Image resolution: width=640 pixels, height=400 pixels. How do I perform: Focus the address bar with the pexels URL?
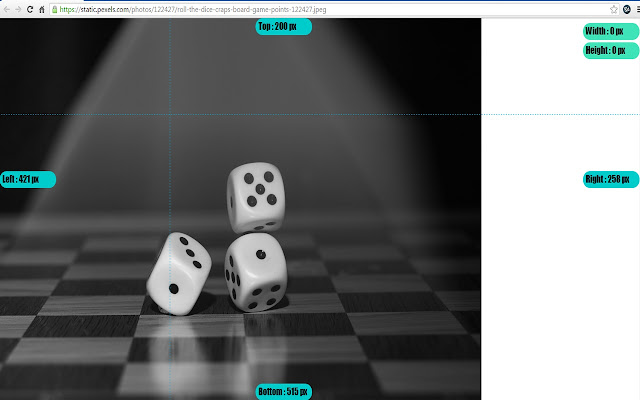pyautogui.click(x=335, y=9)
